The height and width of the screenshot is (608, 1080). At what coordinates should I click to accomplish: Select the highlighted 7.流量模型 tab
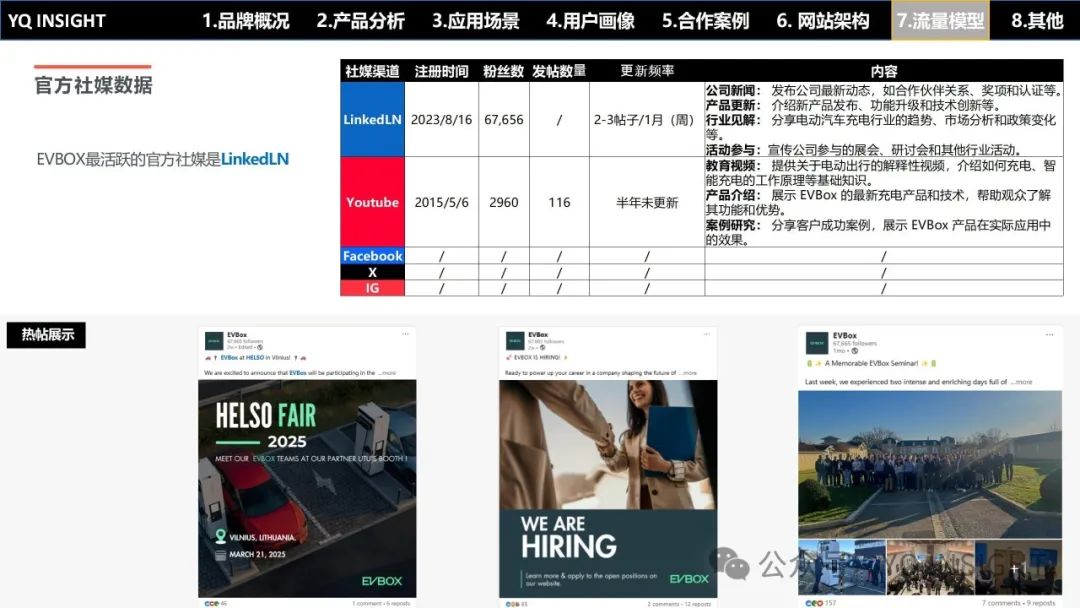[940, 21]
